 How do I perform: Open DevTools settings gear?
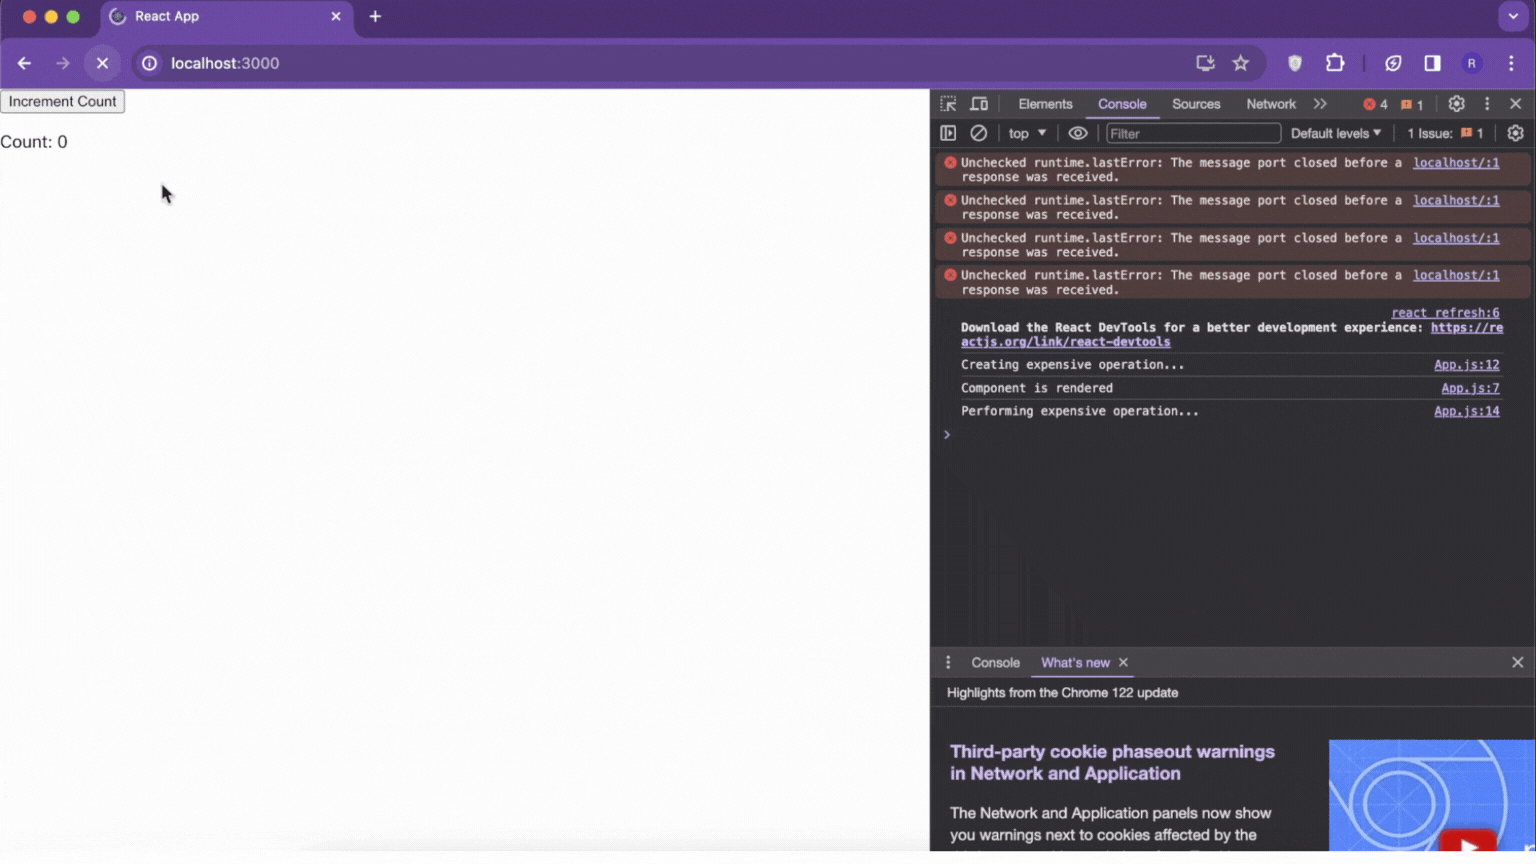point(1456,103)
